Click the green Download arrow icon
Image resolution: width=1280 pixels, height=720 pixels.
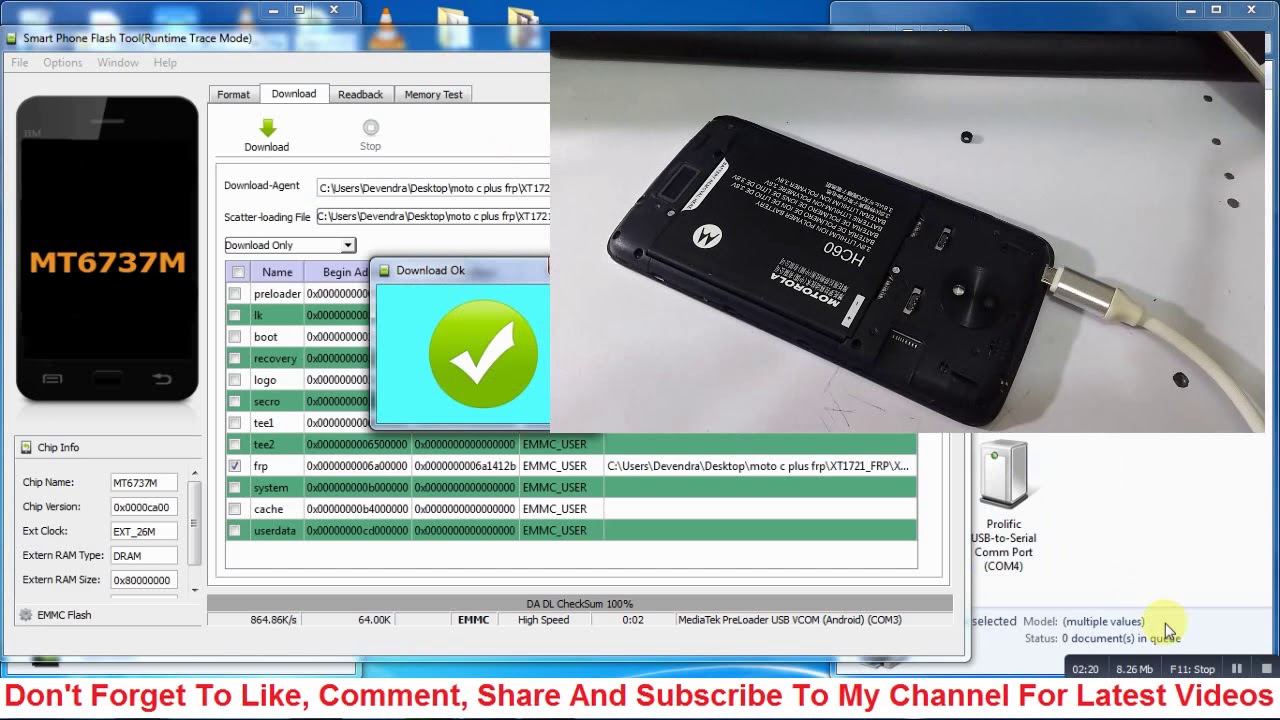pos(267,128)
